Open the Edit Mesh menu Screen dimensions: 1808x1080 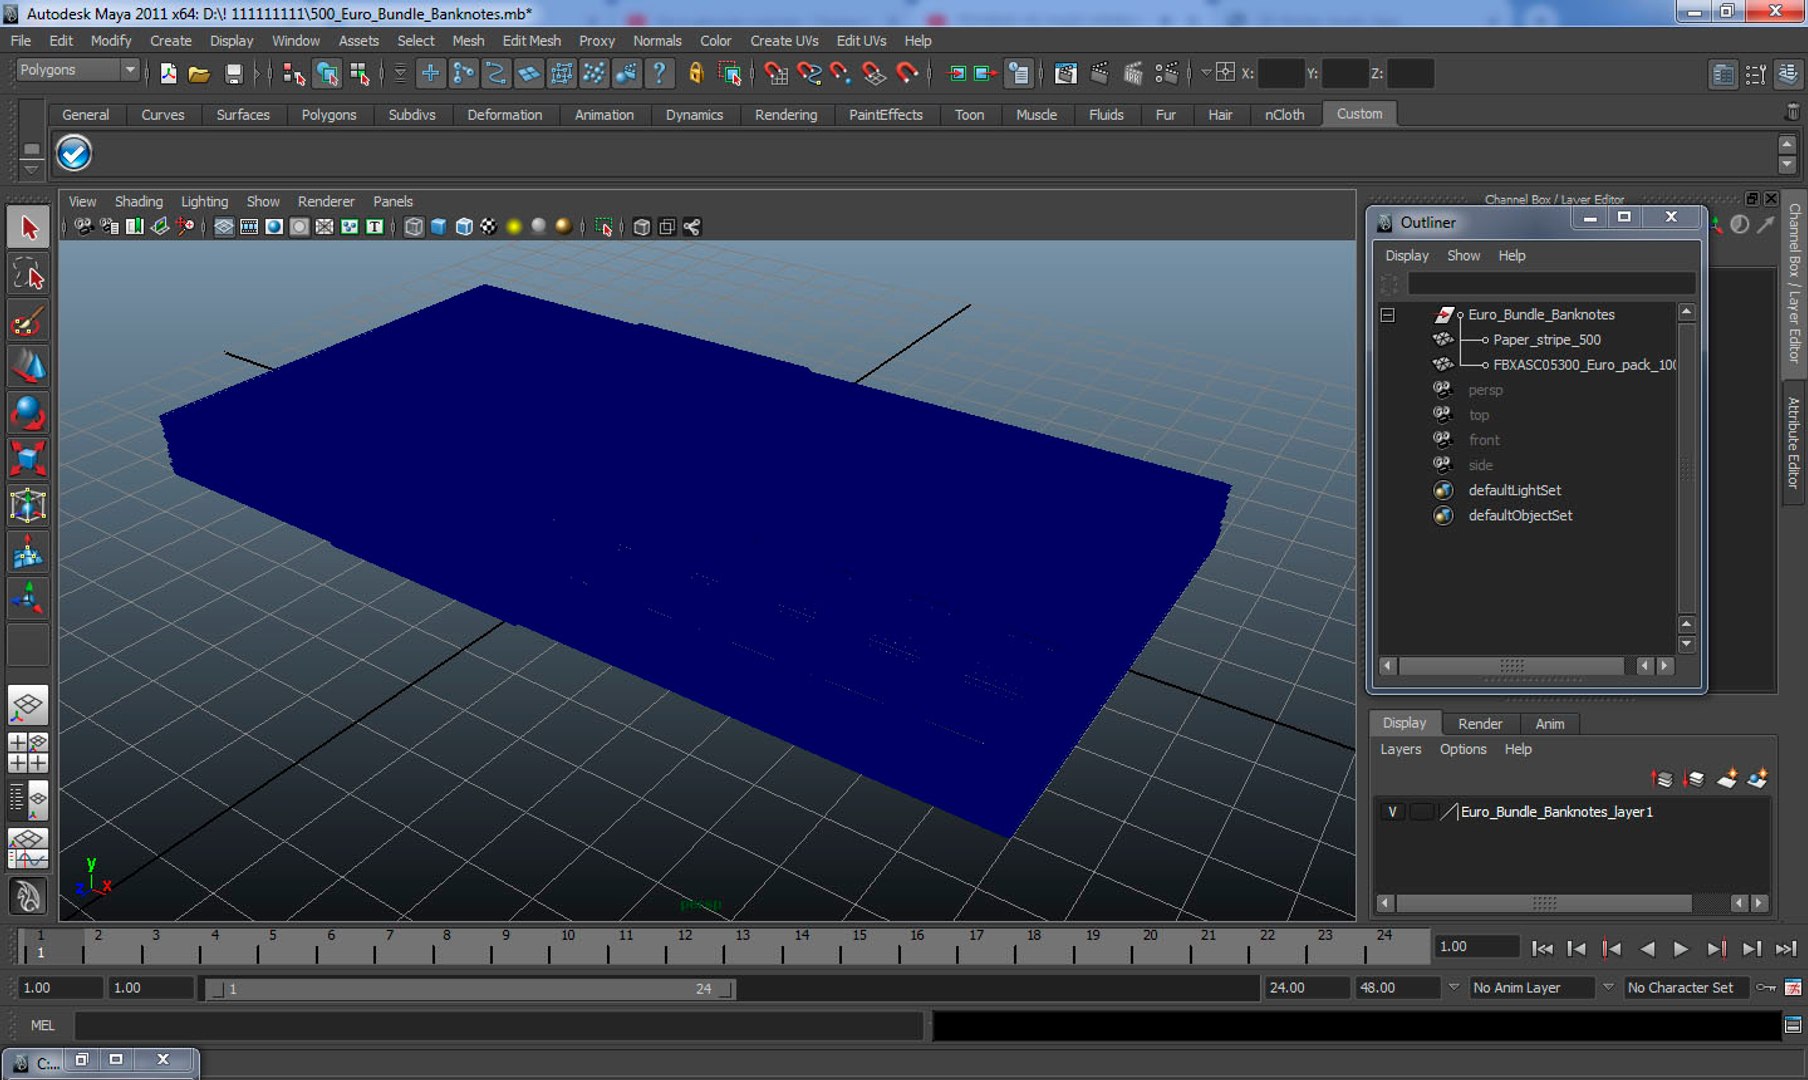click(531, 41)
